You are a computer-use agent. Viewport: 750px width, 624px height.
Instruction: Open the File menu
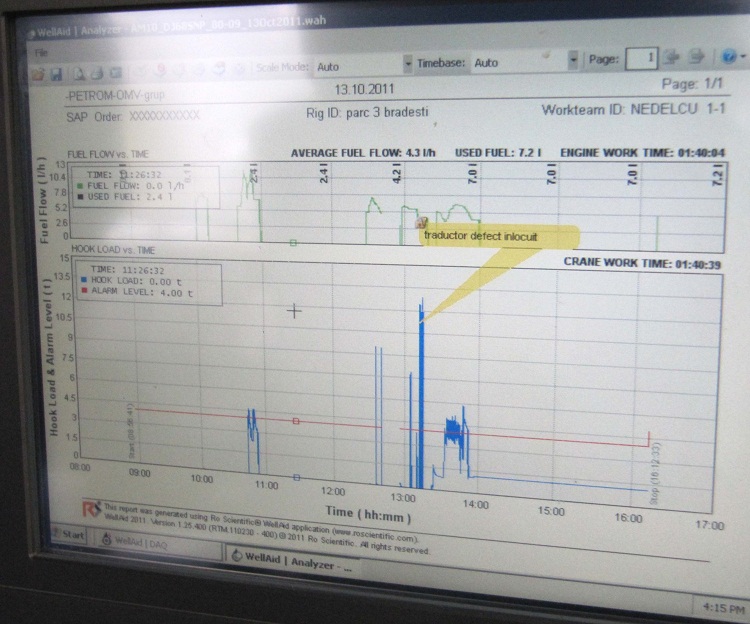click(41, 51)
